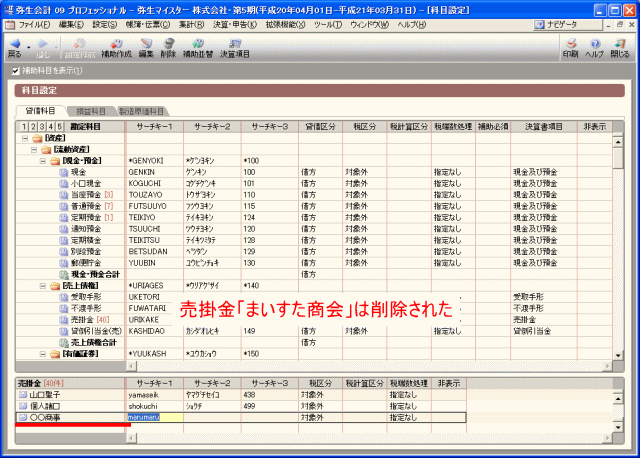
Task: Select the 通知預金 account icon
Action: click(x=64, y=229)
